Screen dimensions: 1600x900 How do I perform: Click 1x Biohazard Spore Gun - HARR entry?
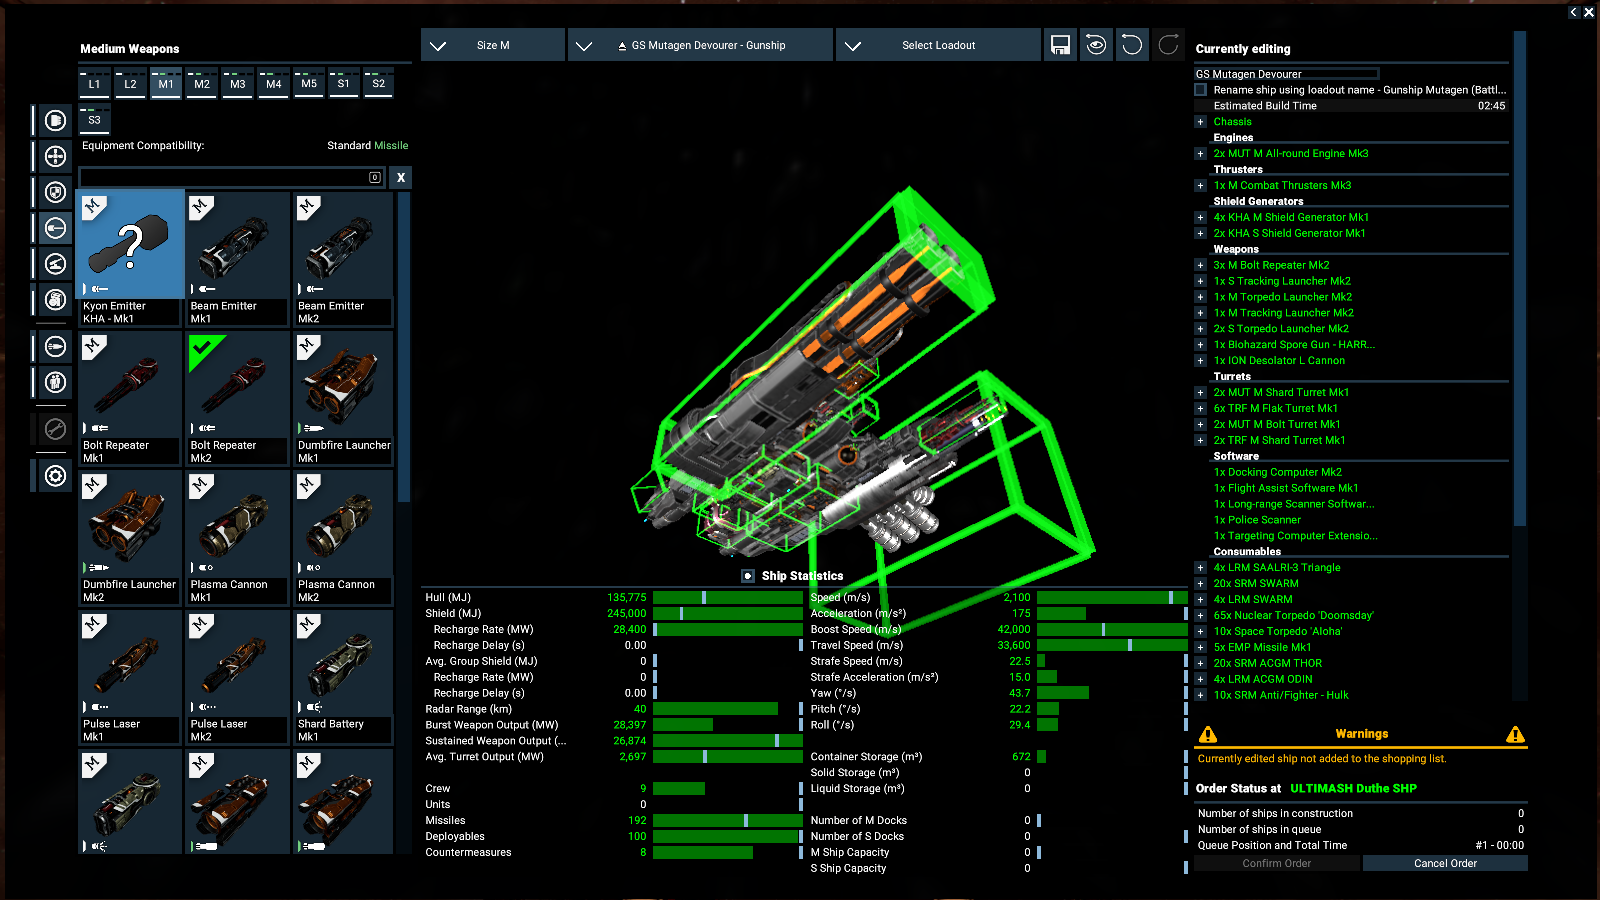1294,345
